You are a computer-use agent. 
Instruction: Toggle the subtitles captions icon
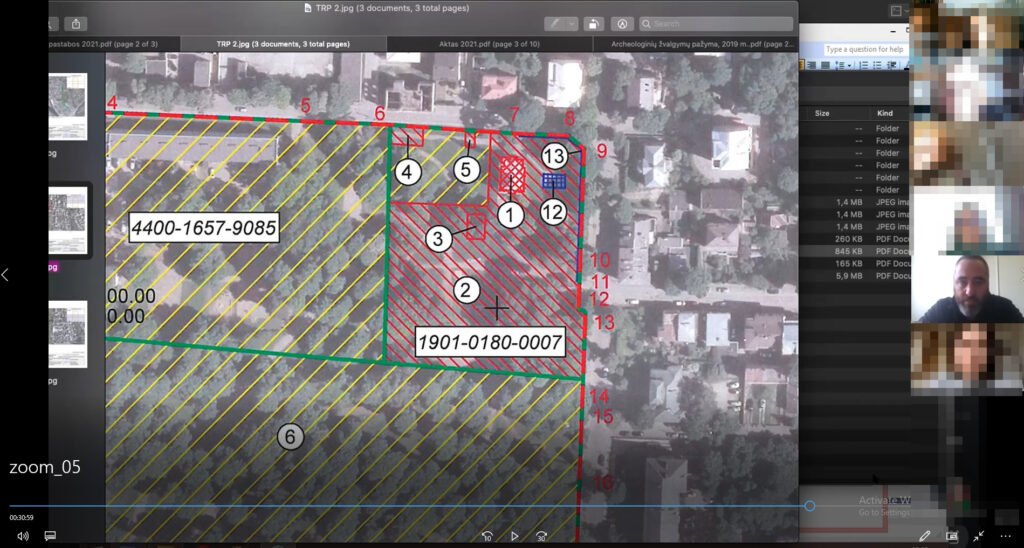pos(50,536)
